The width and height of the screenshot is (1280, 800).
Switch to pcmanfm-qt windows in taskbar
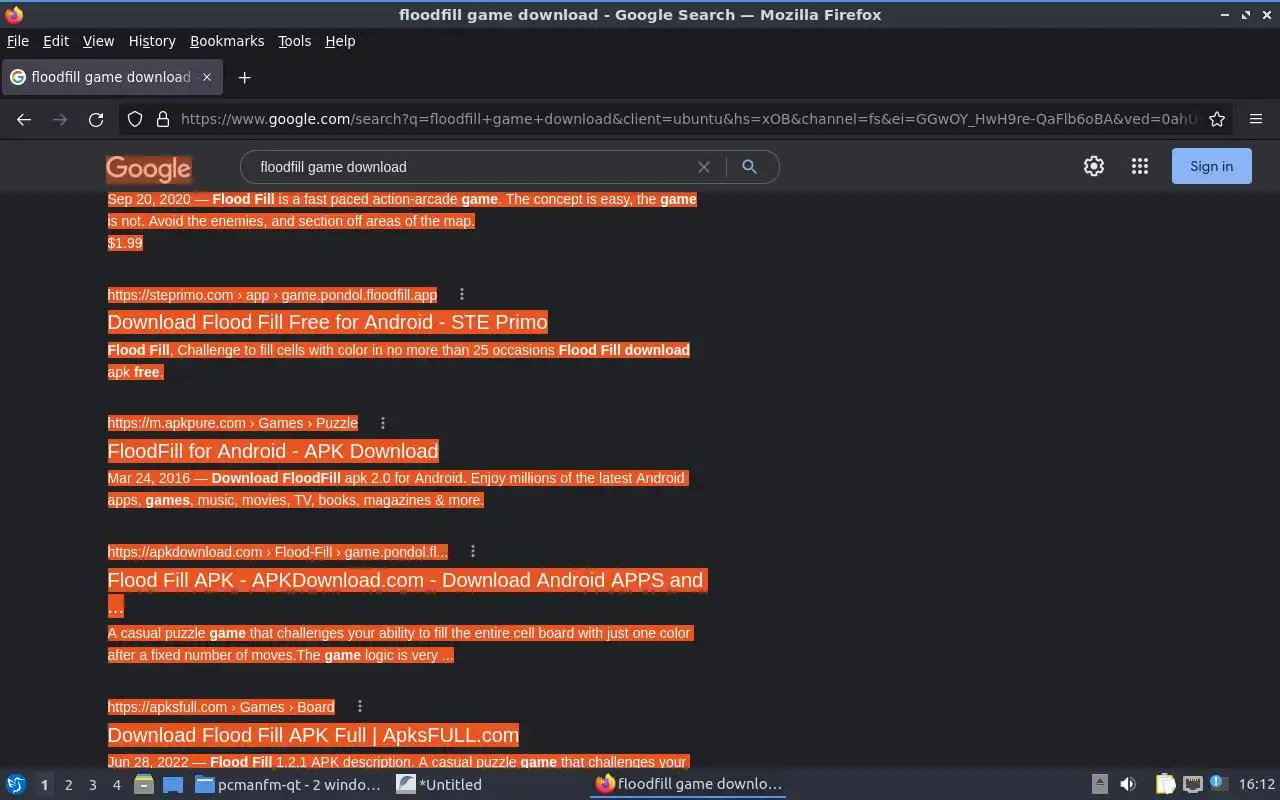coord(288,785)
